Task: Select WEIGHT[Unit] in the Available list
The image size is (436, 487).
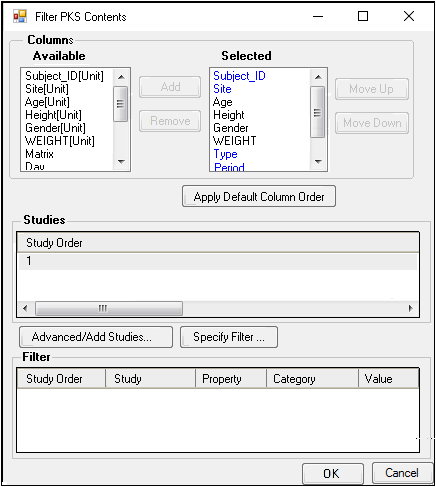Action: click(x=60, y=141)
